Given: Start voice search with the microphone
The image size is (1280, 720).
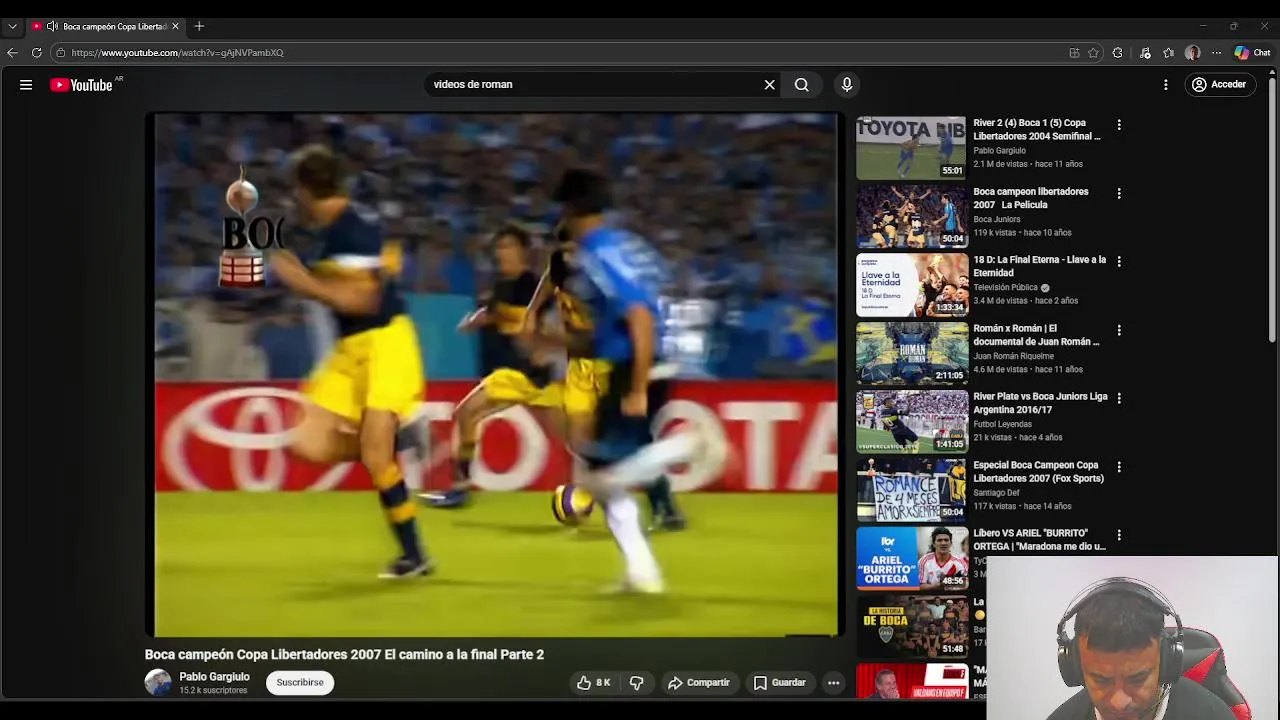Looking at the screenshot, I should [847, 85].
